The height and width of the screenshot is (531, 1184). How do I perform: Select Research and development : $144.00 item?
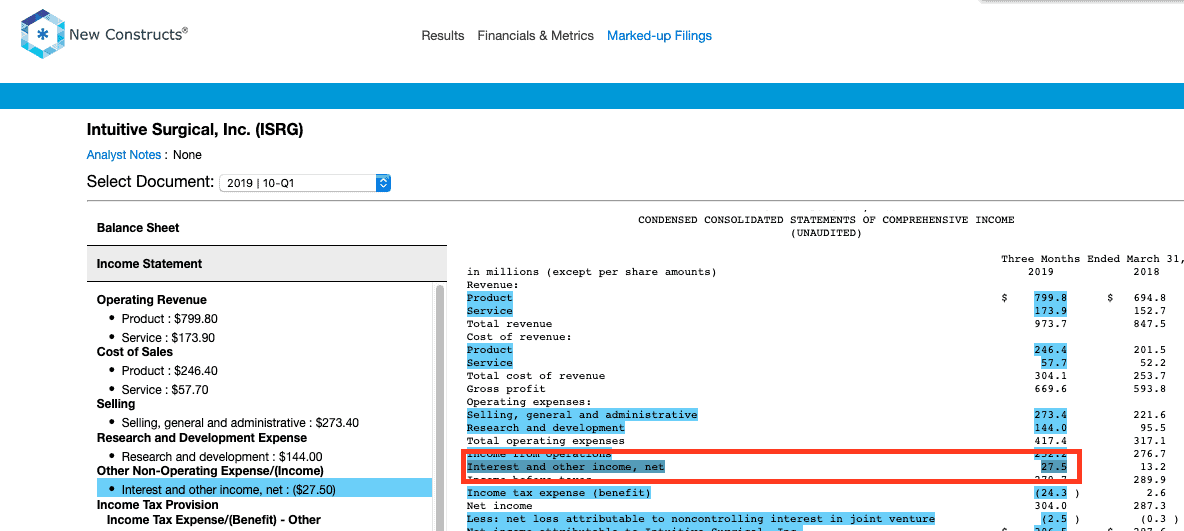point(222,456)
